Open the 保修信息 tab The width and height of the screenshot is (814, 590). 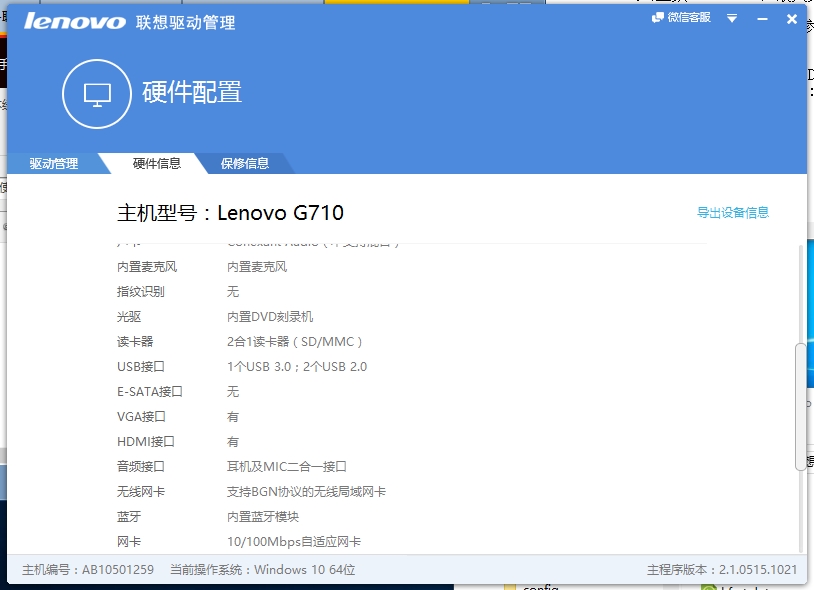245,162
